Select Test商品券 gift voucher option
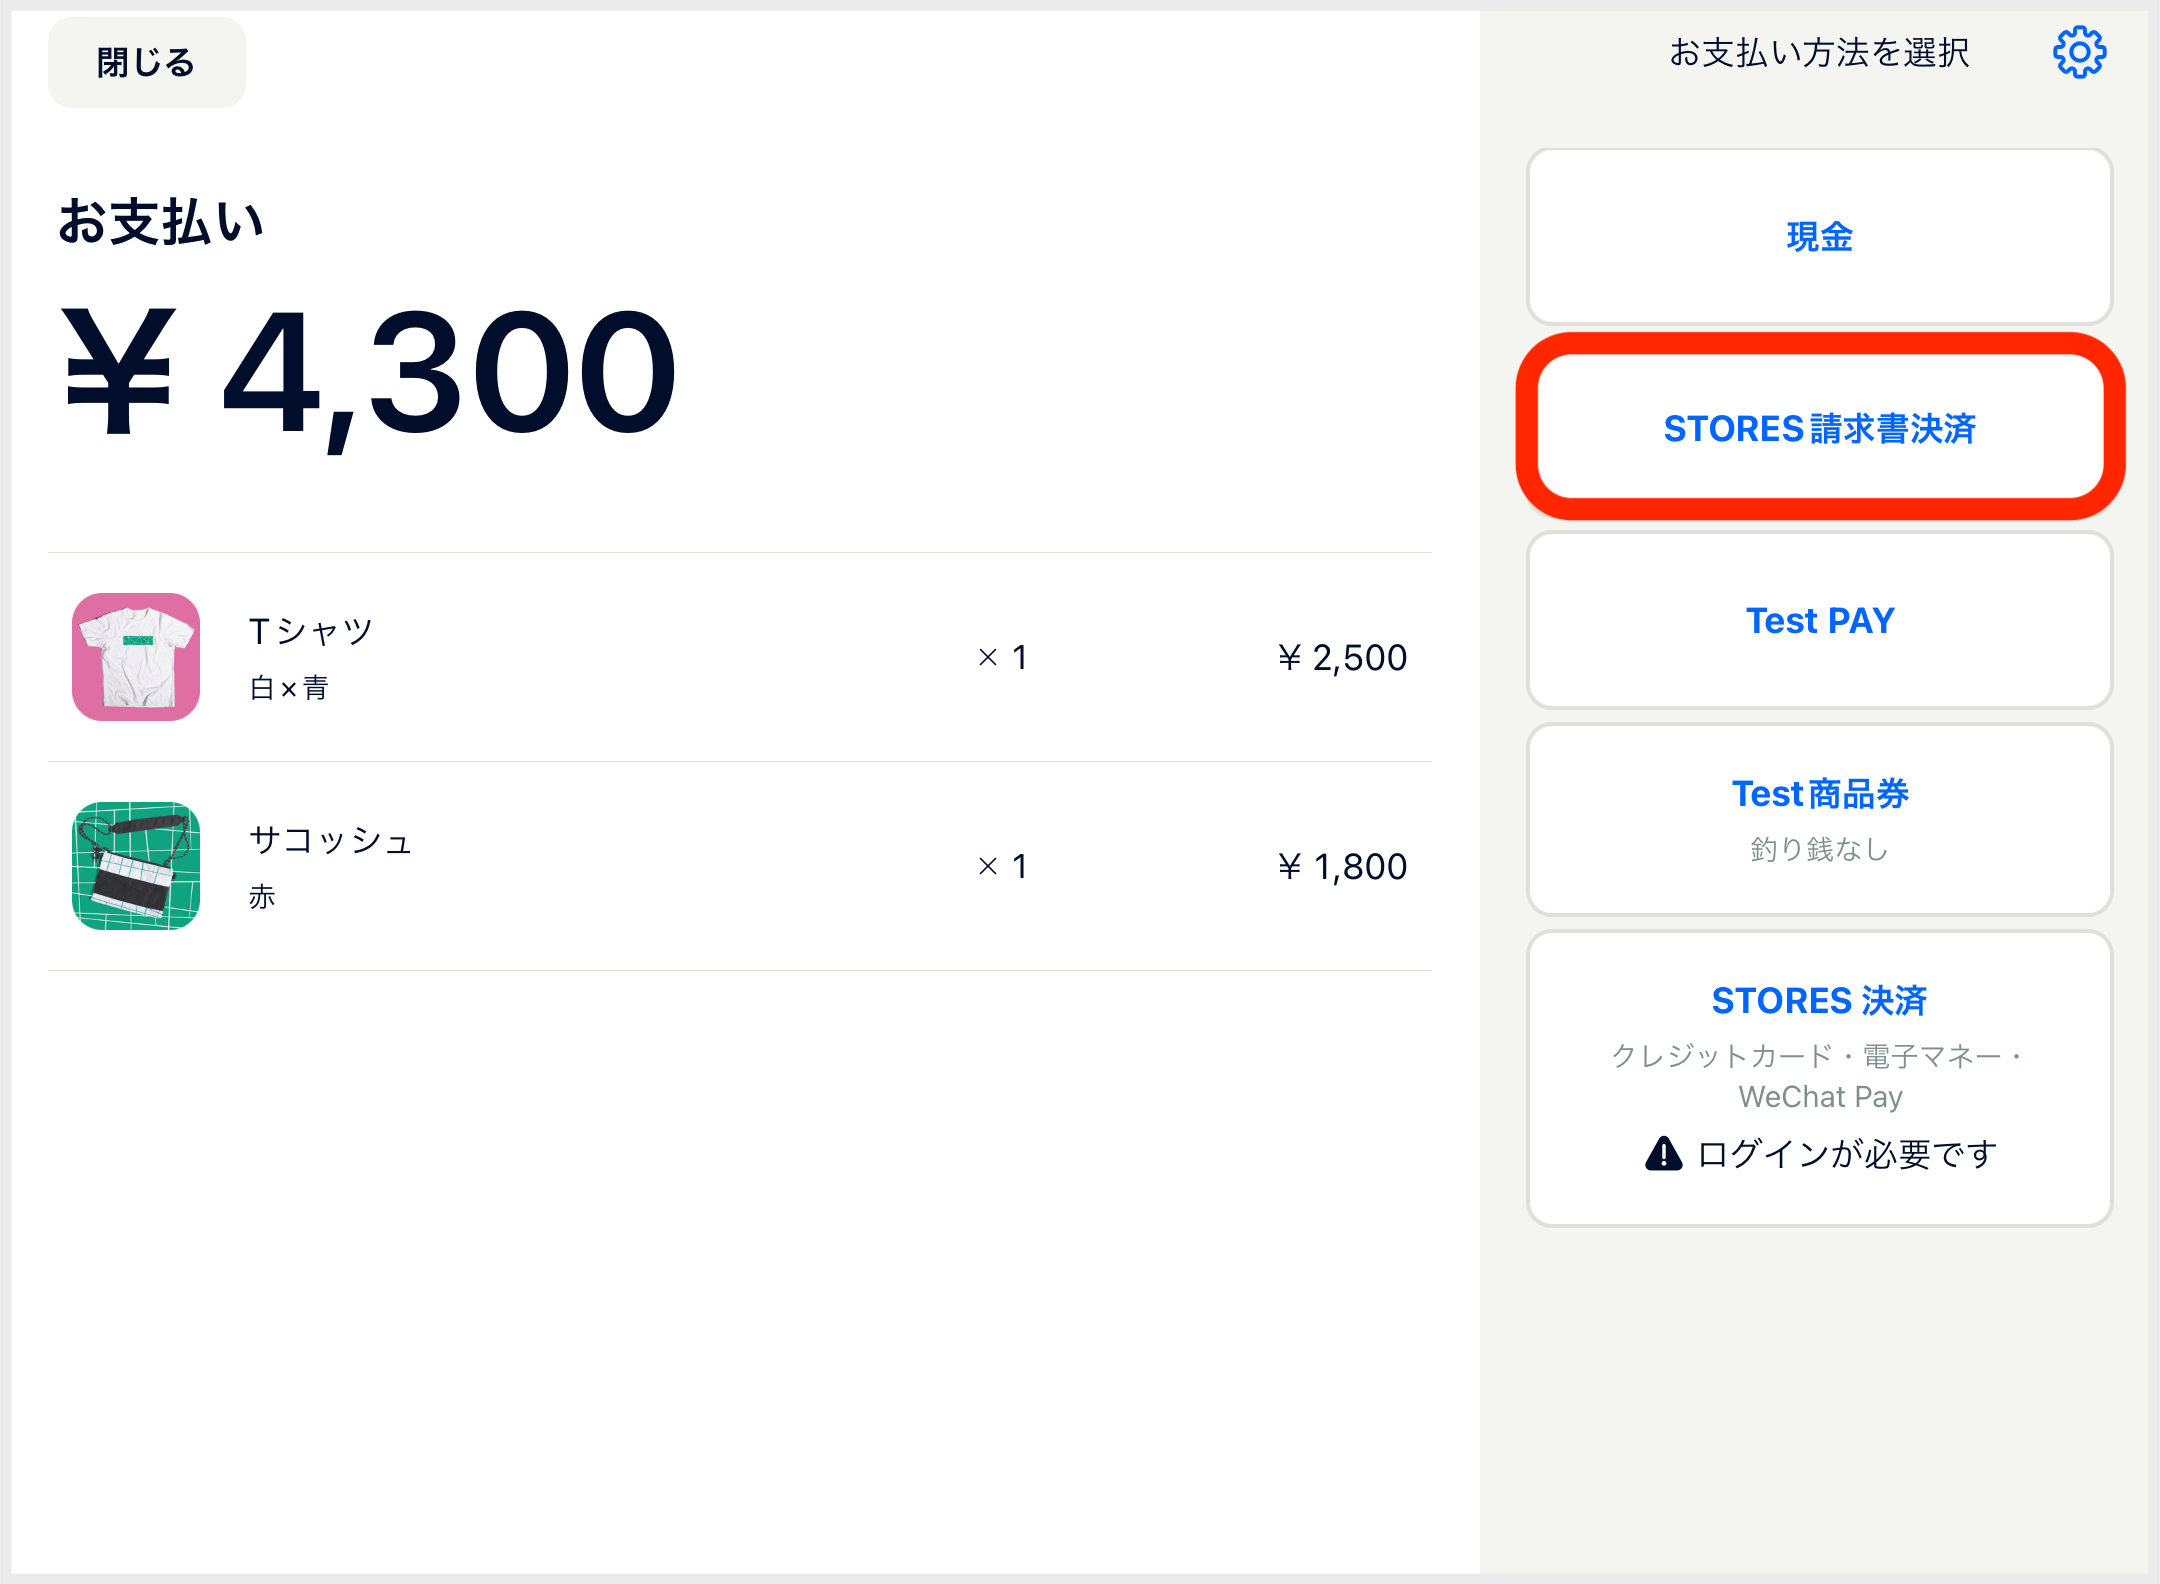Screen dimensions: 2160x1584 tap(1819, 819)
